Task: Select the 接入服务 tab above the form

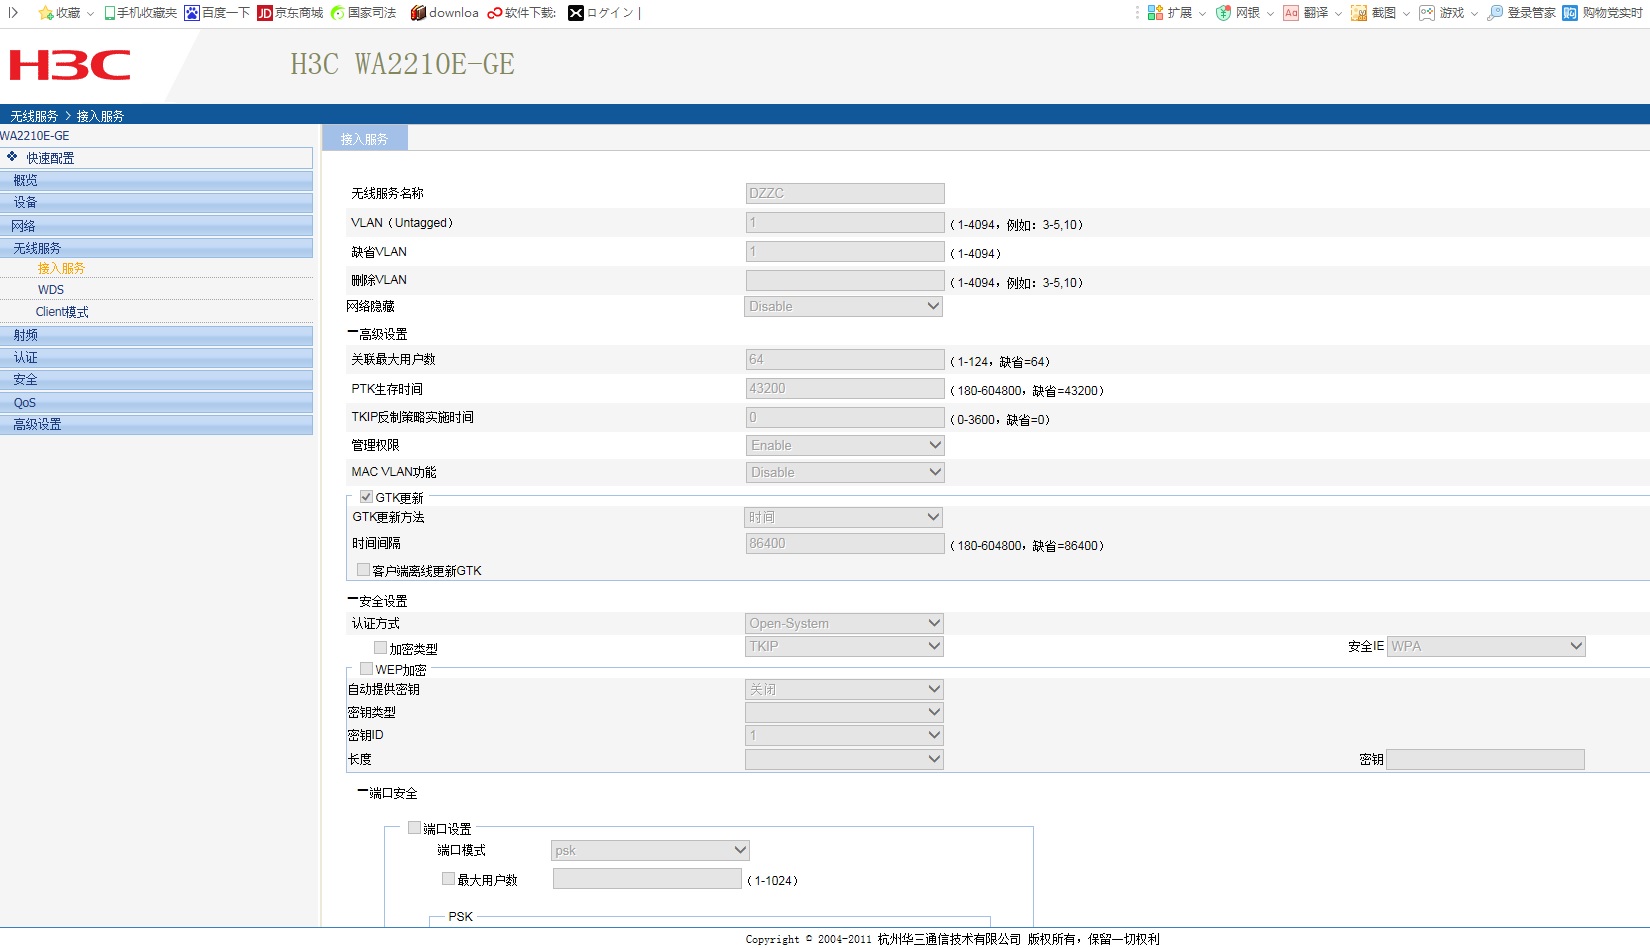Action: (364, 139)
